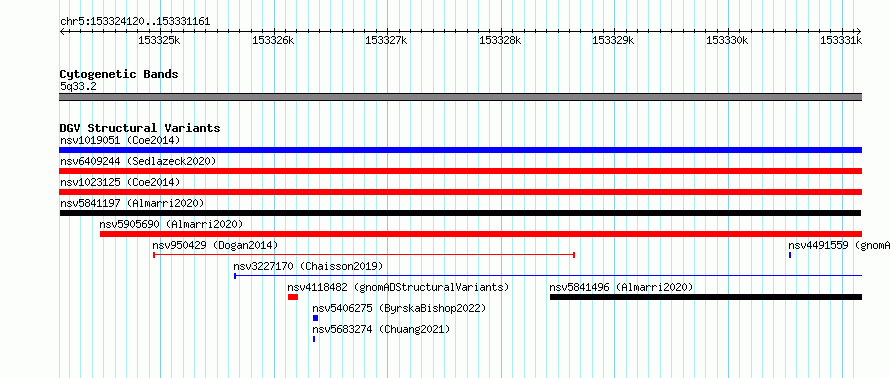Click the Cytogenetic Bands track title
This screenshot has height=378, width=890.
click(119, 74)
